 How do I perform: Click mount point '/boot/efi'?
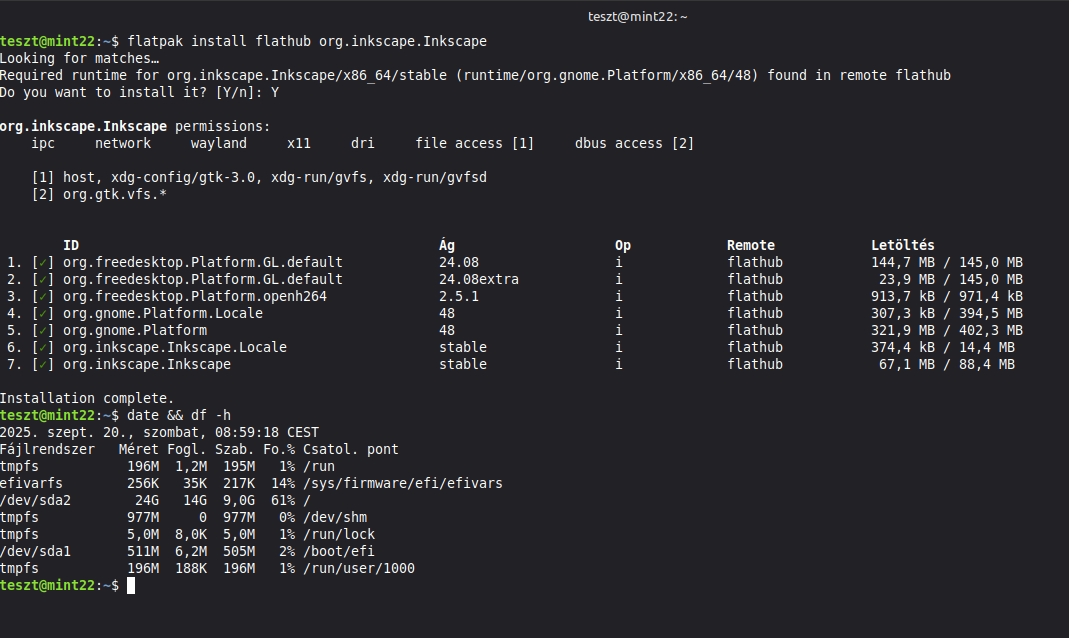coord(339,551)
